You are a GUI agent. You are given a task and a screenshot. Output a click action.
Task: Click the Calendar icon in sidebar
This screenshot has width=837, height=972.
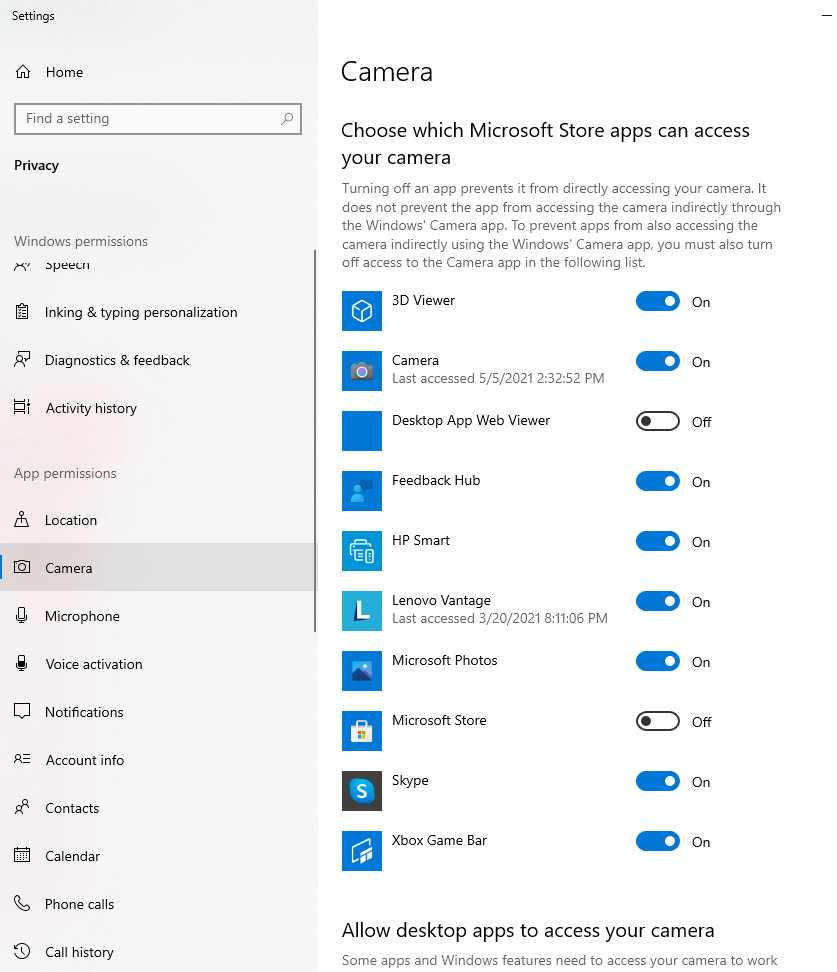coord(22,855)
